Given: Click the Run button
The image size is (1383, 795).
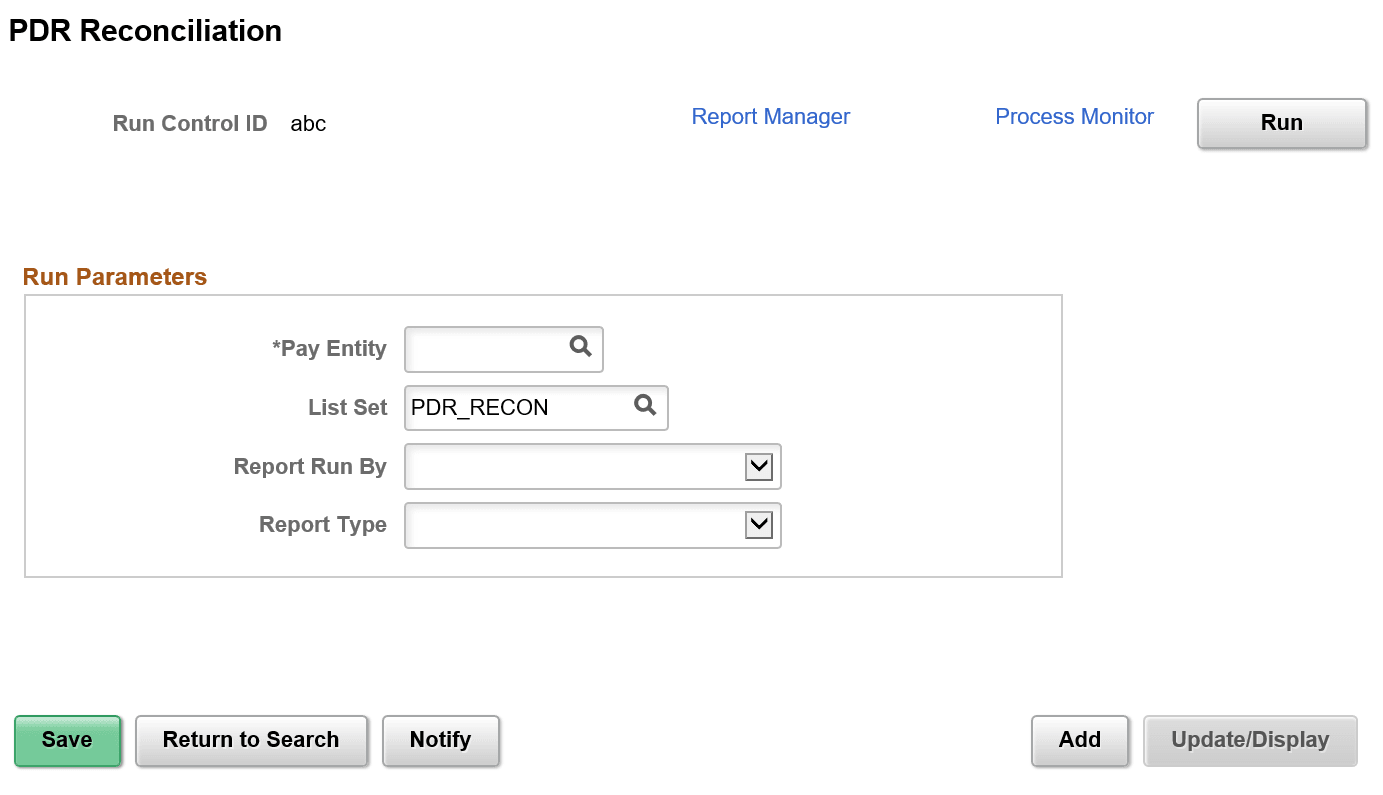Looking at the screenshot, I should [1281, 123].
